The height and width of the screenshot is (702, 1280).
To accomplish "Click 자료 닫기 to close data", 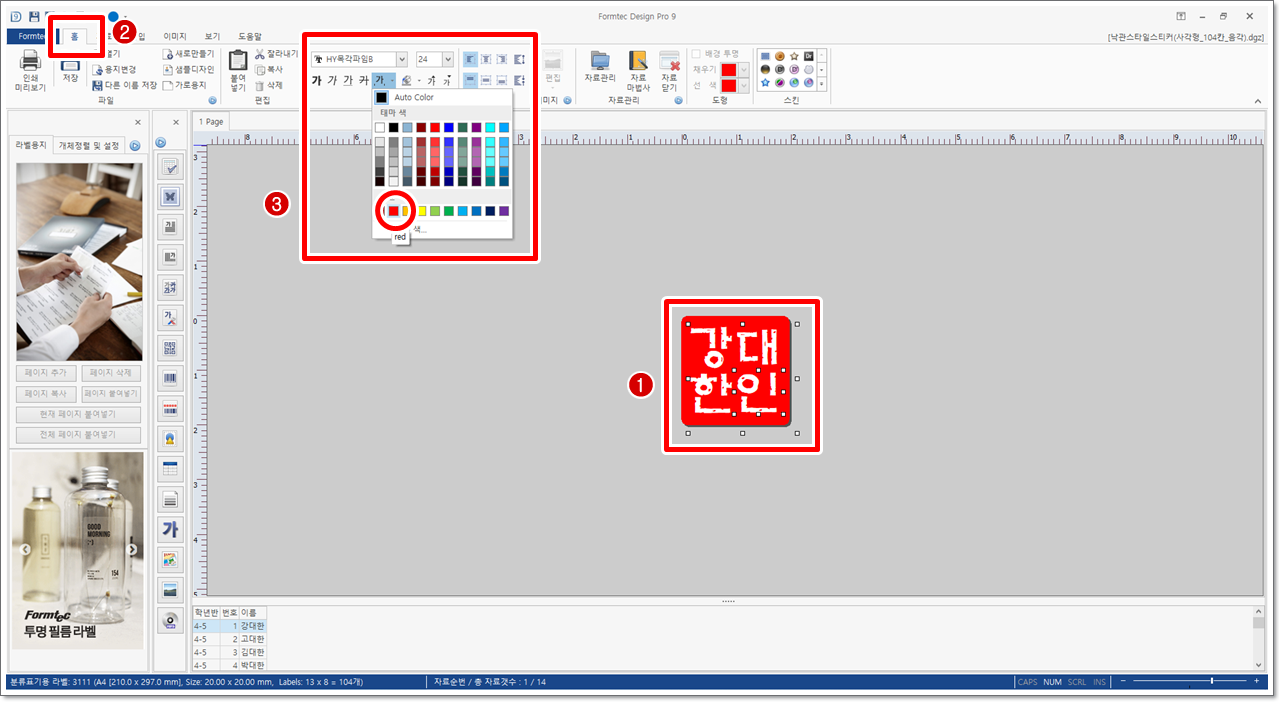I will [x=670, y=71].
